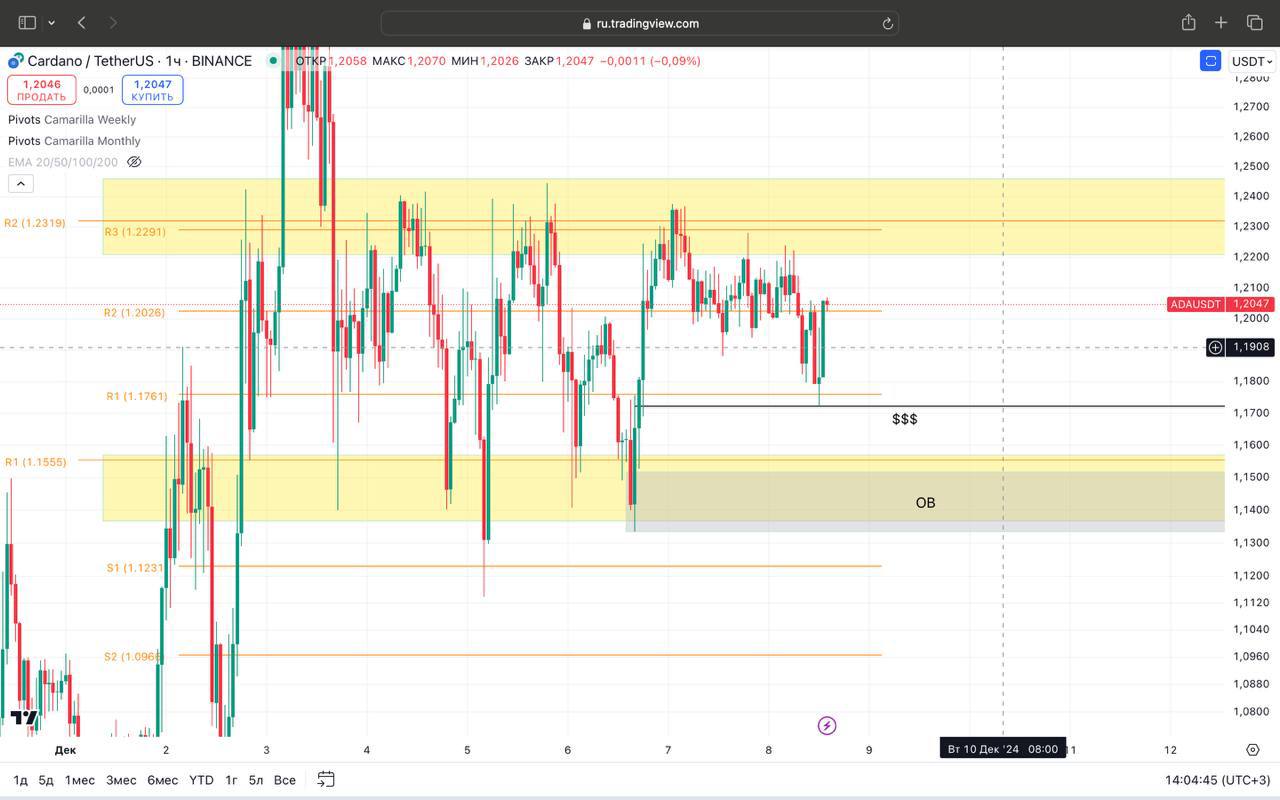
Task: Click the blue fullscreen chart icon
Action: point(1210,61)
